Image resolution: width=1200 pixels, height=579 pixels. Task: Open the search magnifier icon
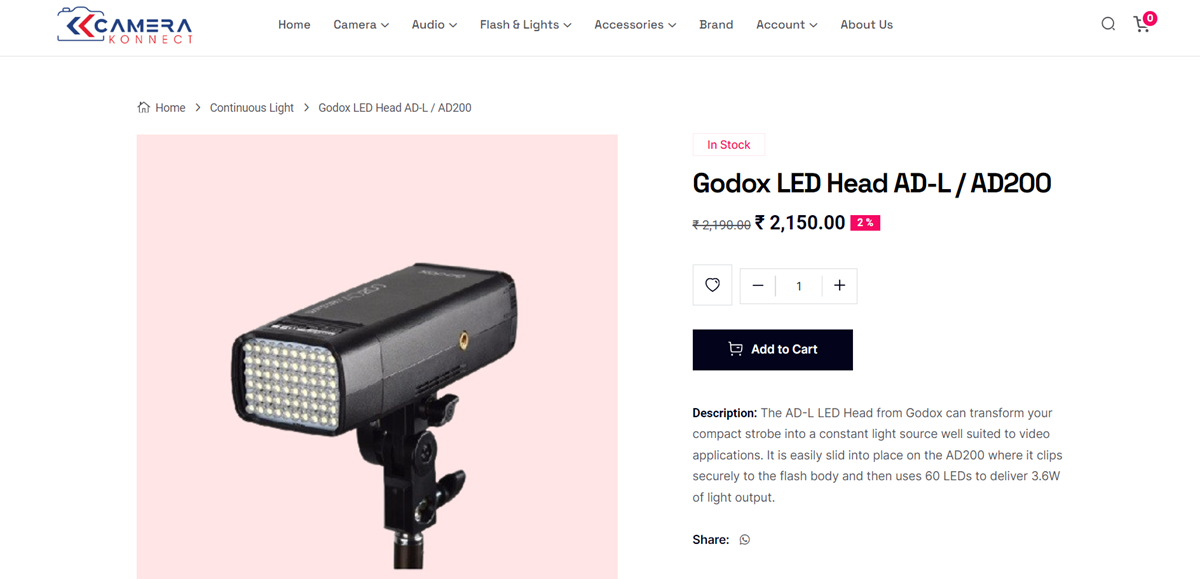[x=1108, y=24]
